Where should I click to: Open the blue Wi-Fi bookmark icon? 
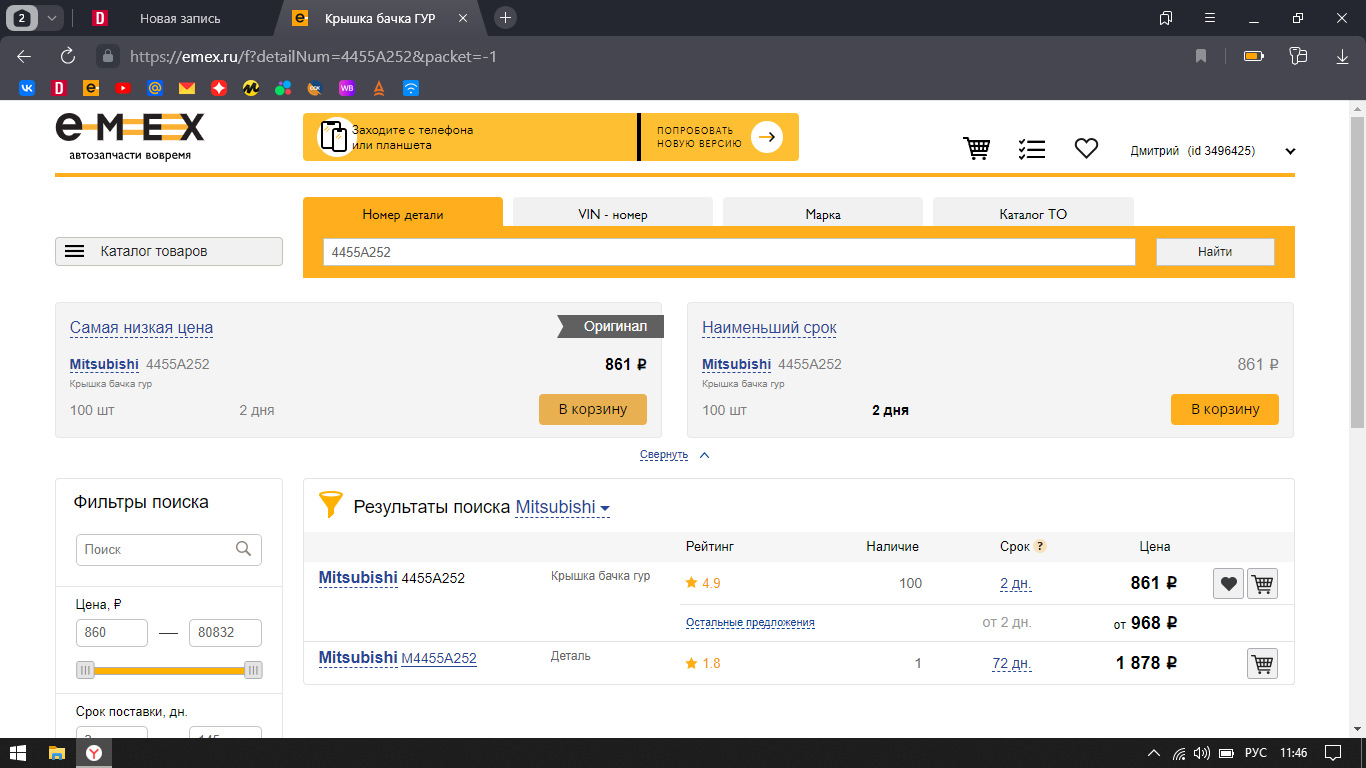(411, 88)
